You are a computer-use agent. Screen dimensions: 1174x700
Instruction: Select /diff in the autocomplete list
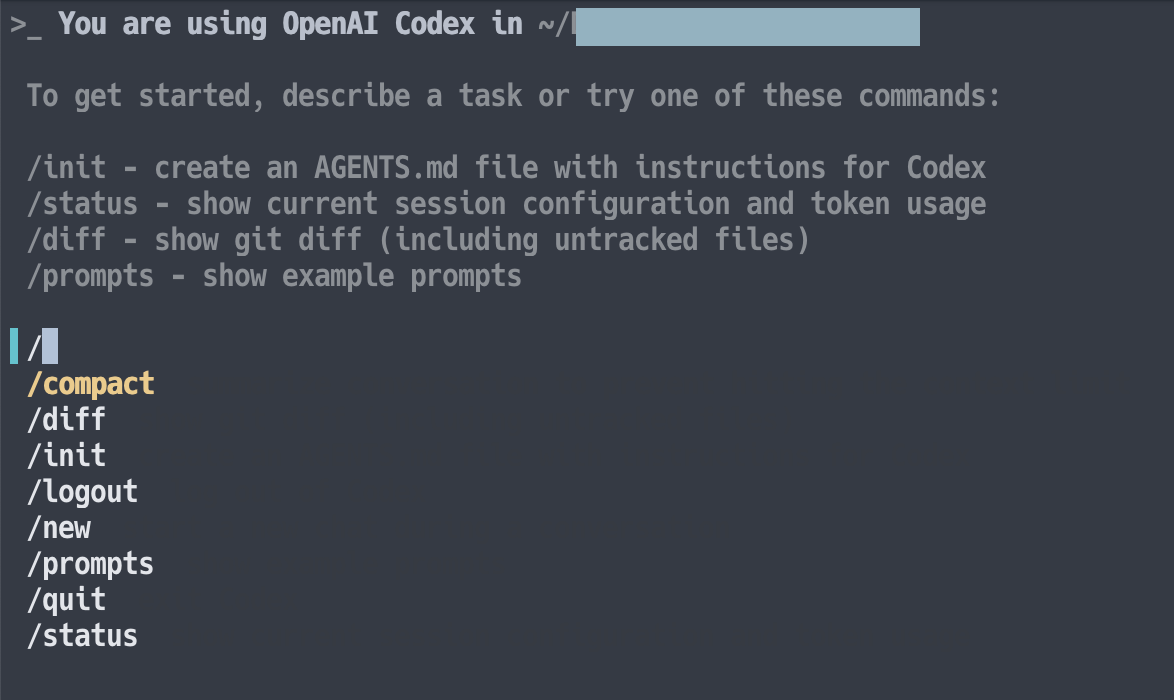coord(66,419)
